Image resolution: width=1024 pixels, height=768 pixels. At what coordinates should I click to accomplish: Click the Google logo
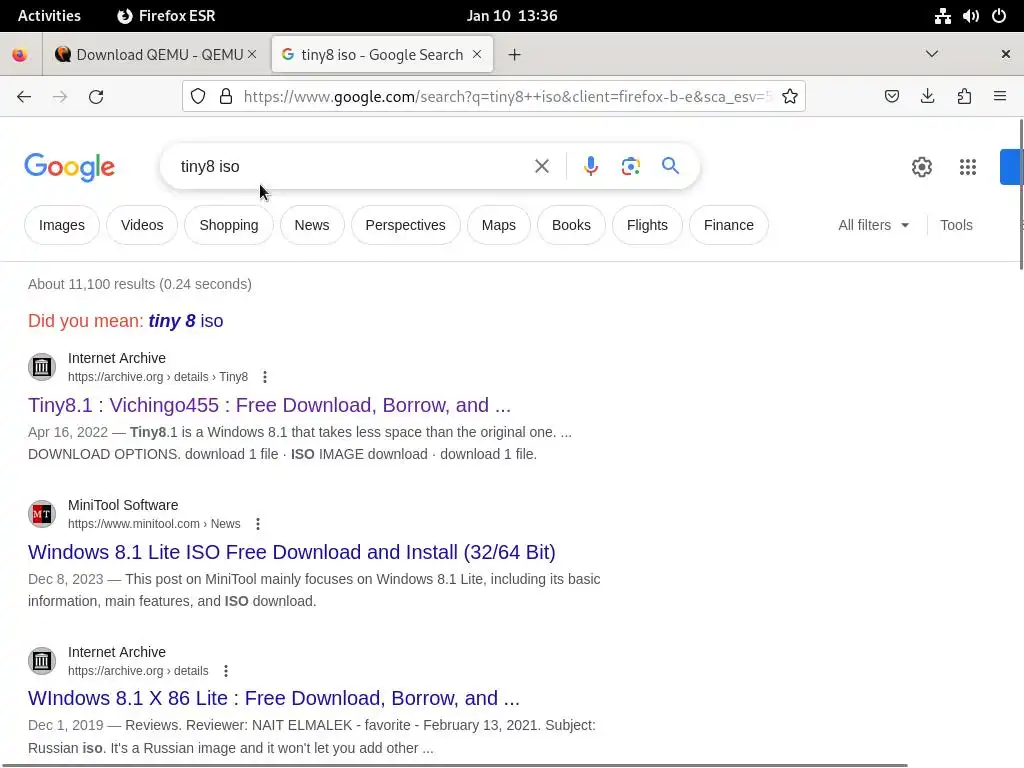(x=69, y=167)
